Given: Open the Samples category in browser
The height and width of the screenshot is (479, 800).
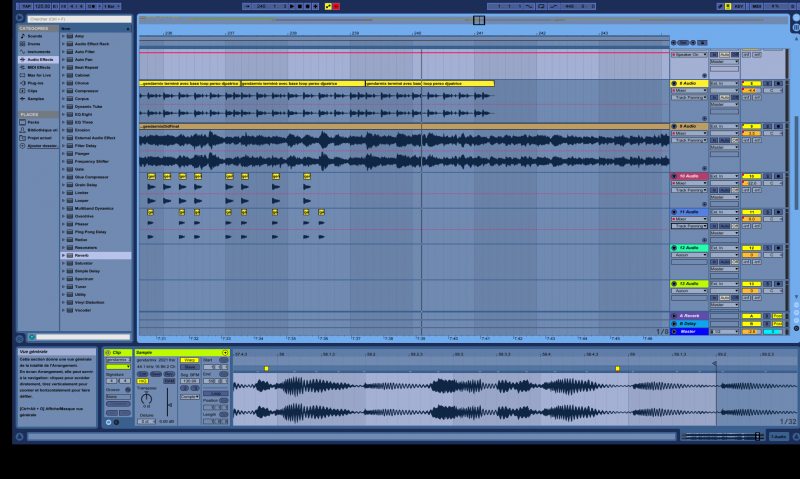Looking at the screenshot, I should point(36,98).
